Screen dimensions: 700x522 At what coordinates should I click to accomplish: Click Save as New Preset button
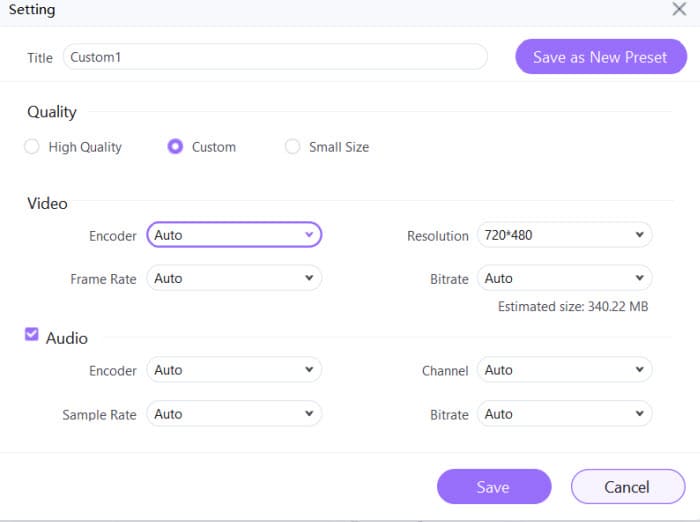coord(601,57)
